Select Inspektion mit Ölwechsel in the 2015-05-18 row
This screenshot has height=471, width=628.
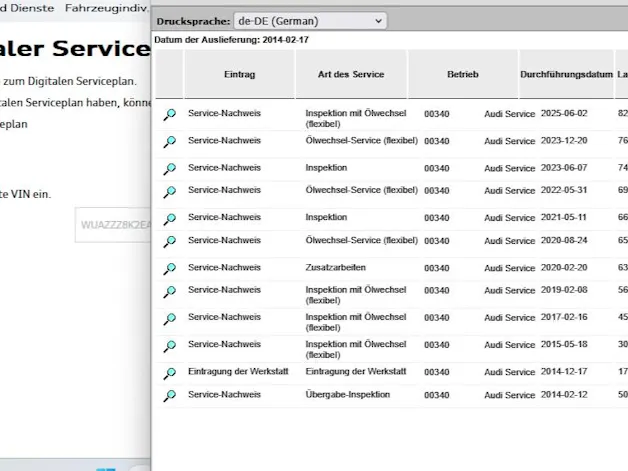tap(356, 350)
